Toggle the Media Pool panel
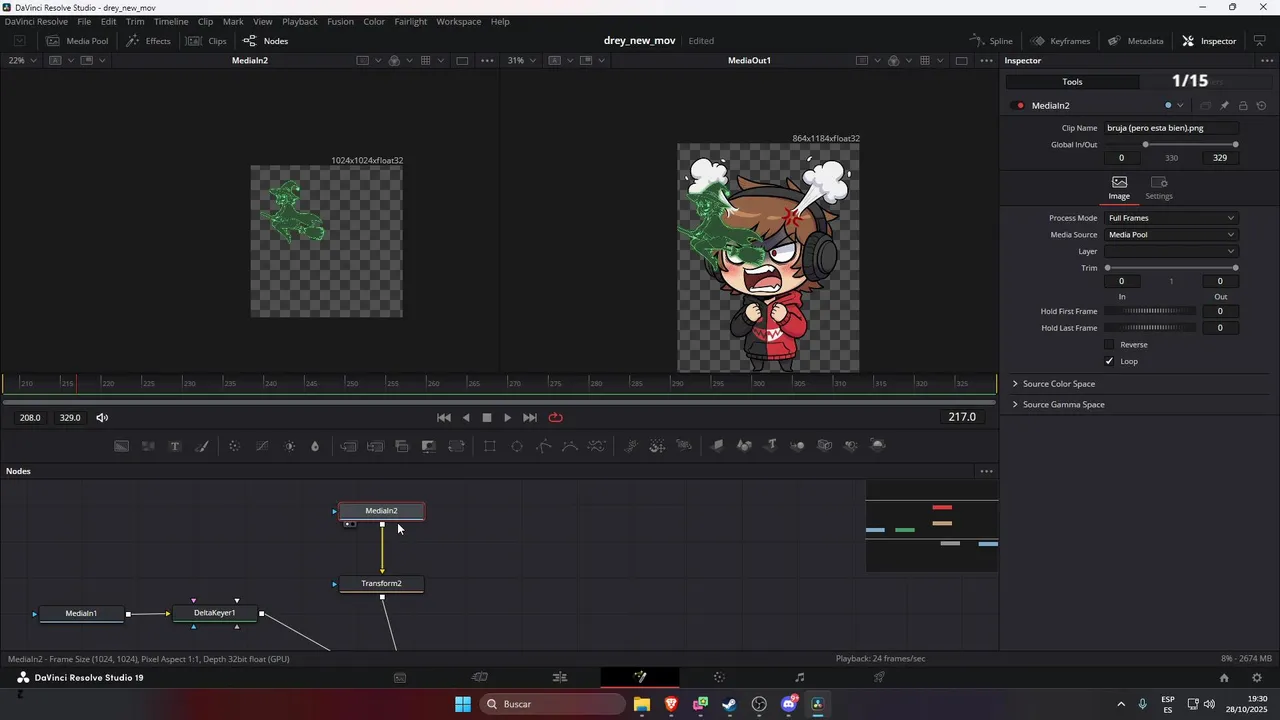 tap(76, 41)
